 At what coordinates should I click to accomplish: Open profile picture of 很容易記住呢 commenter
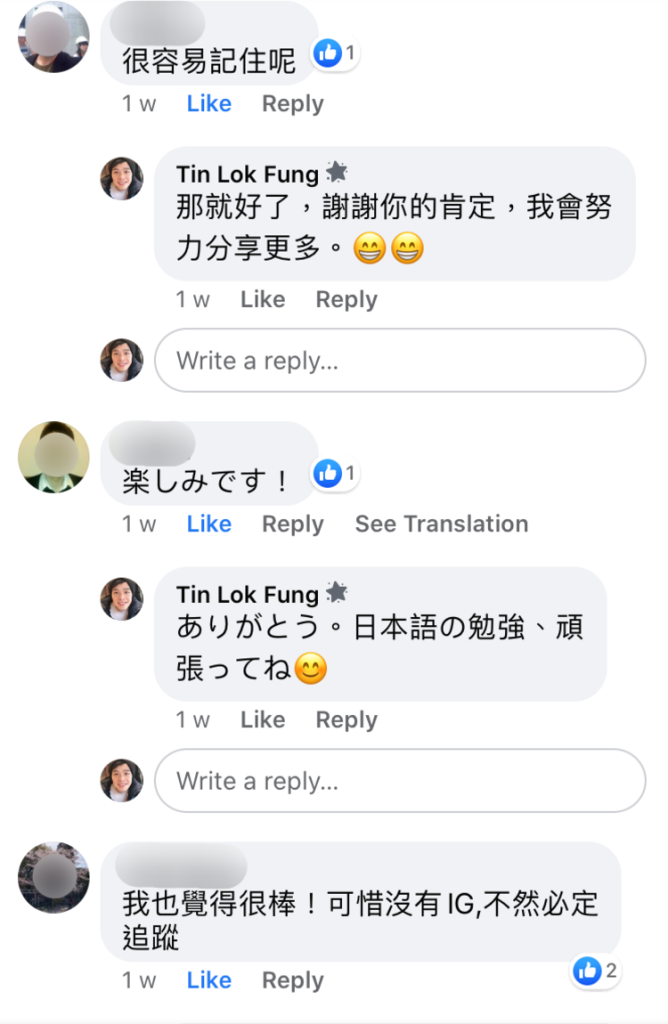(x=53, y=37)
